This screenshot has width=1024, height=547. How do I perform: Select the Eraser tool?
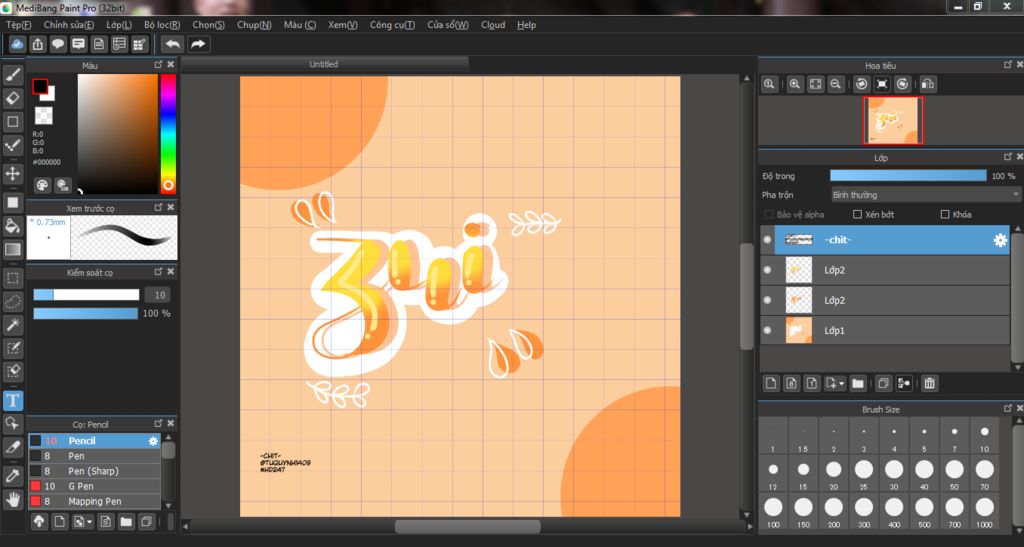tap(12, 99)
